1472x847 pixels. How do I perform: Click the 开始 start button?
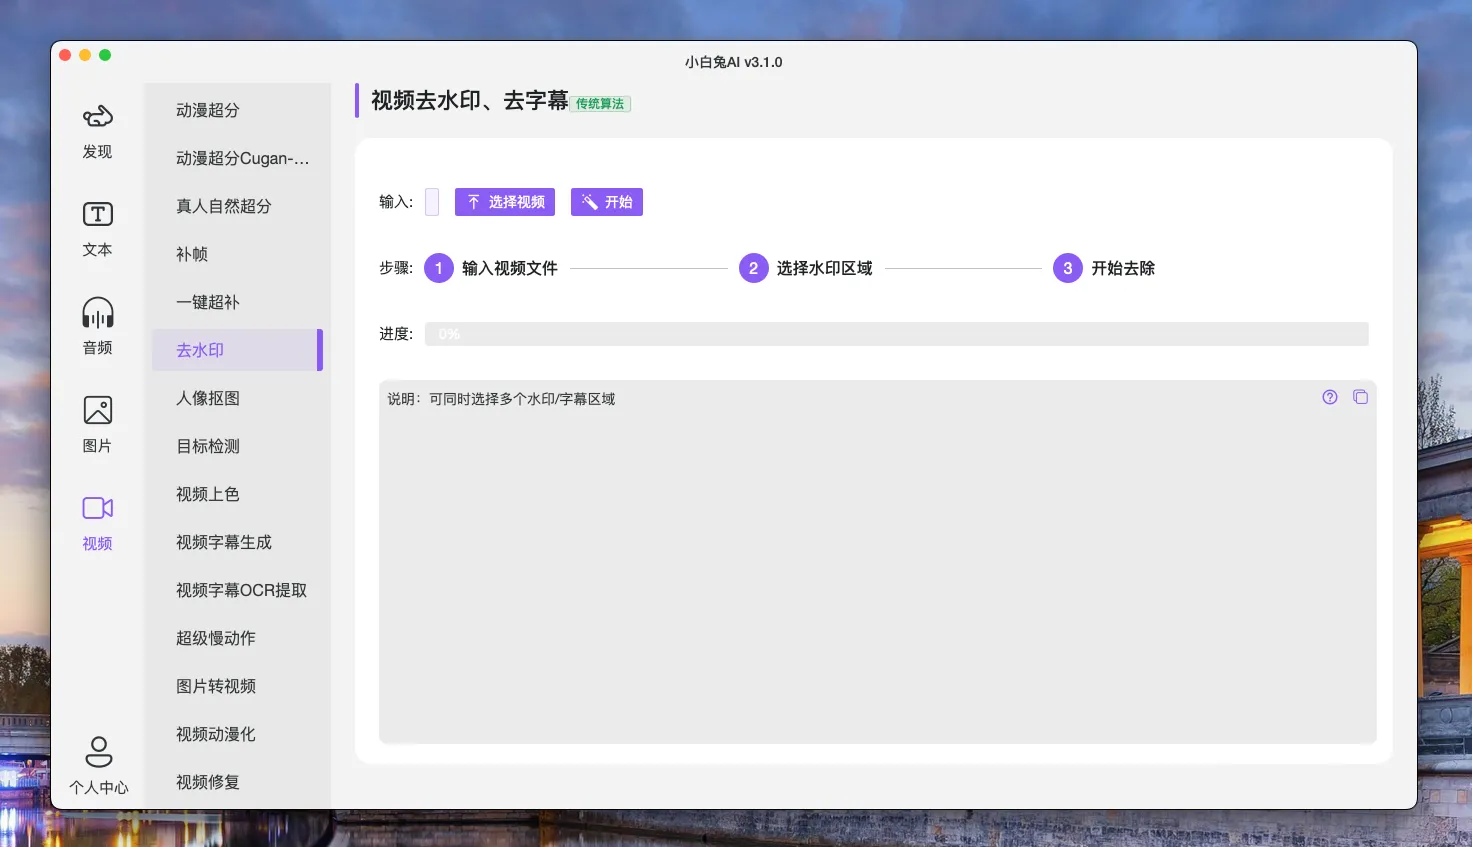pyautogui.click(x=607, y=202)
